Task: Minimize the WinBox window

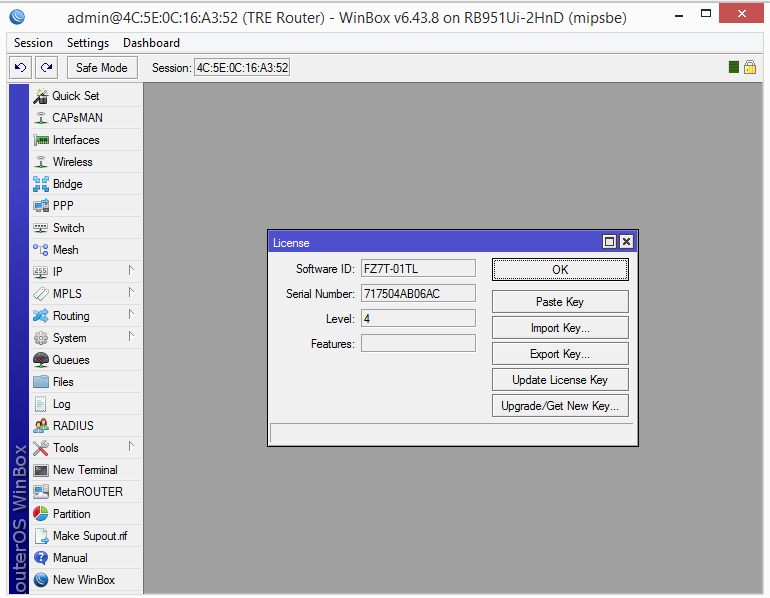Action: click(679, 15)
